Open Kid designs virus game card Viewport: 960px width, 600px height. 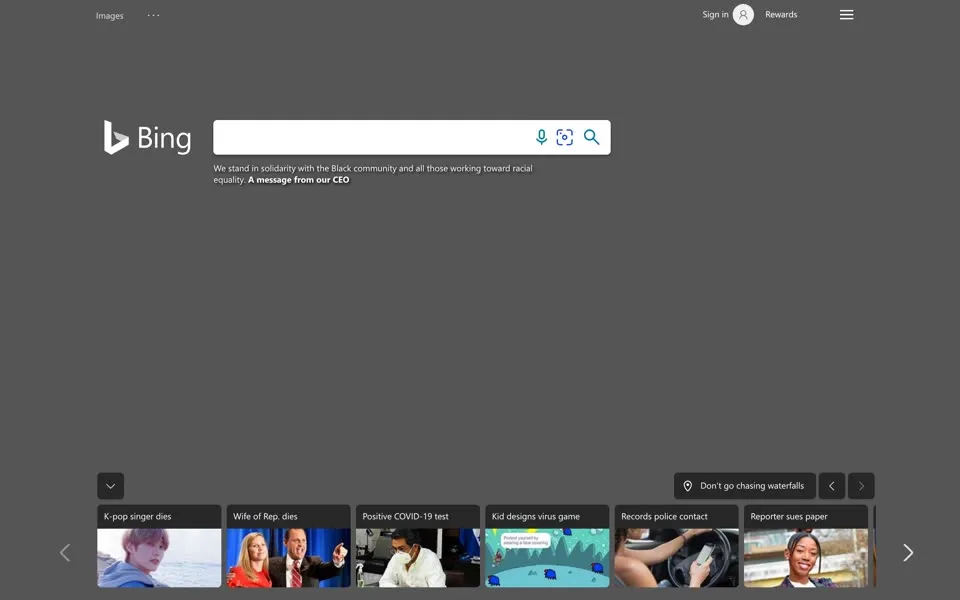(x=547, y=546)
